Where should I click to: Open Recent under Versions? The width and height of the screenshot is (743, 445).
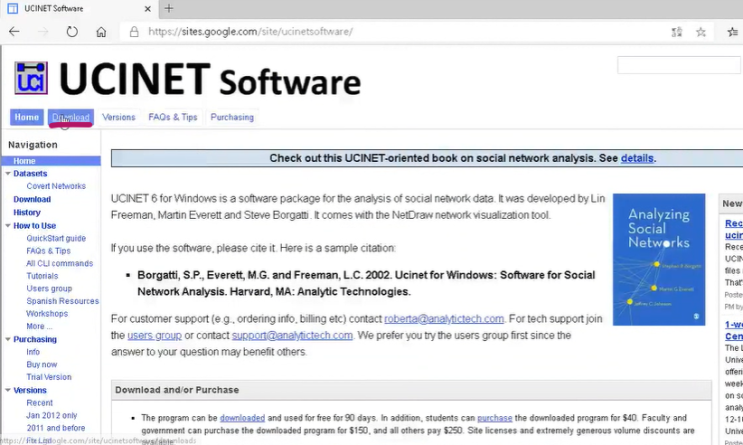click(40, 403)
